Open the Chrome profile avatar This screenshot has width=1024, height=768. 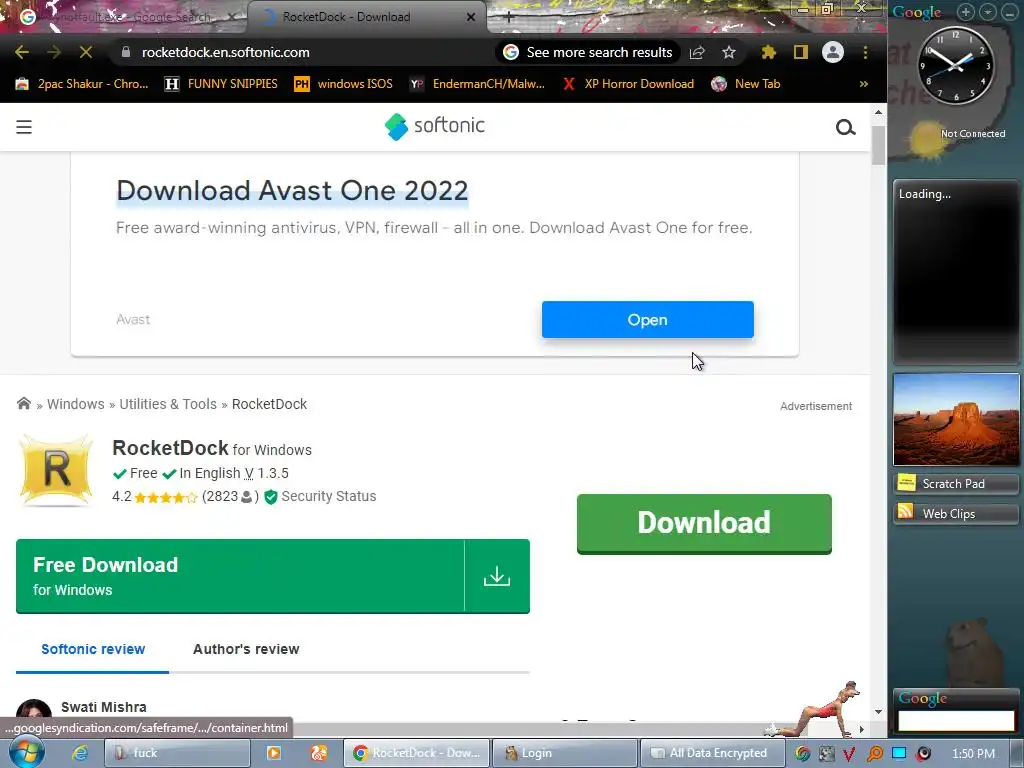(x=833, y=52)
